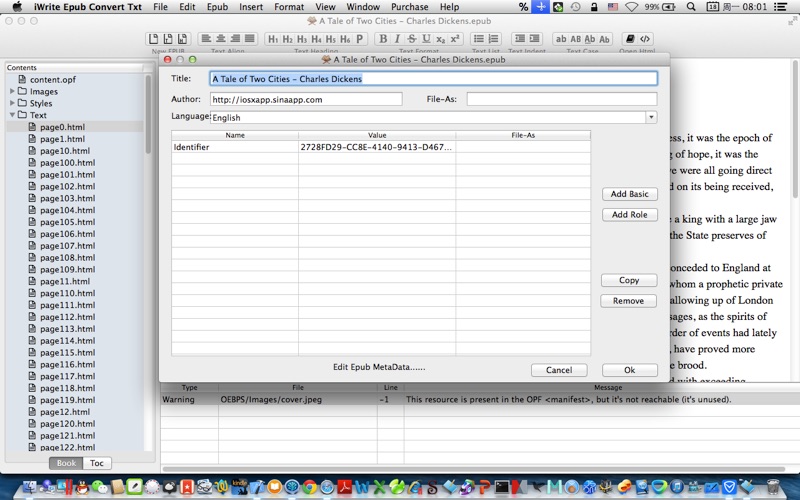The image size is (800, 500).
Task: Click the Title input field
Action: coord(434,79)
